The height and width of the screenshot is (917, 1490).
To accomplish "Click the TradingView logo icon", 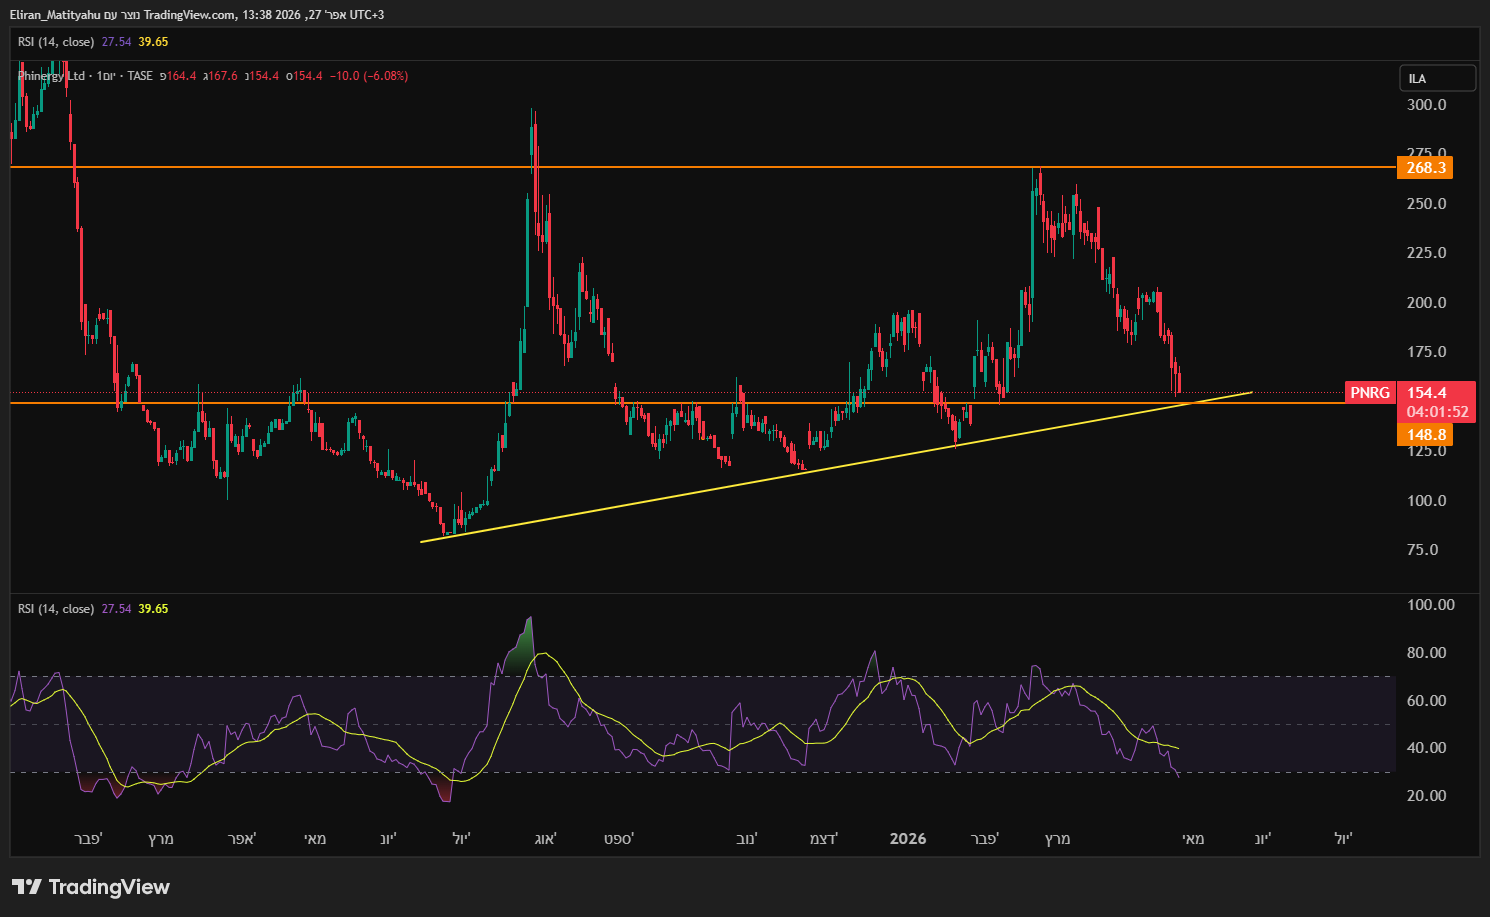I will 27,887.
